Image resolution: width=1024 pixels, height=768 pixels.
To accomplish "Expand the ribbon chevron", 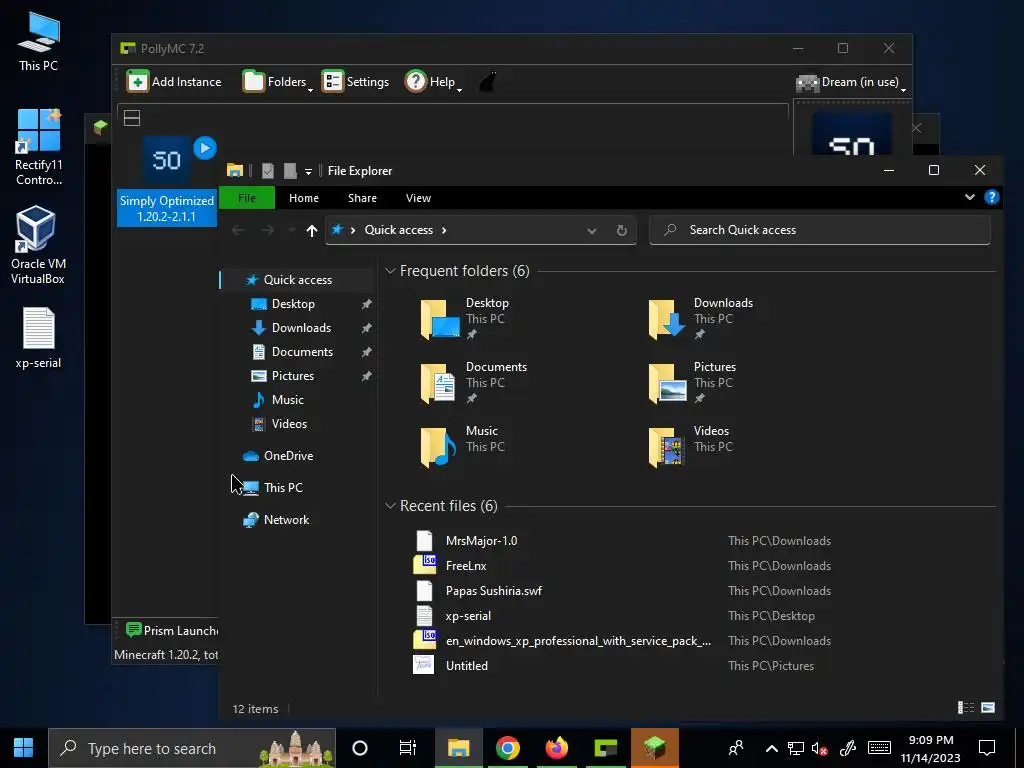I will click(970, 197).
